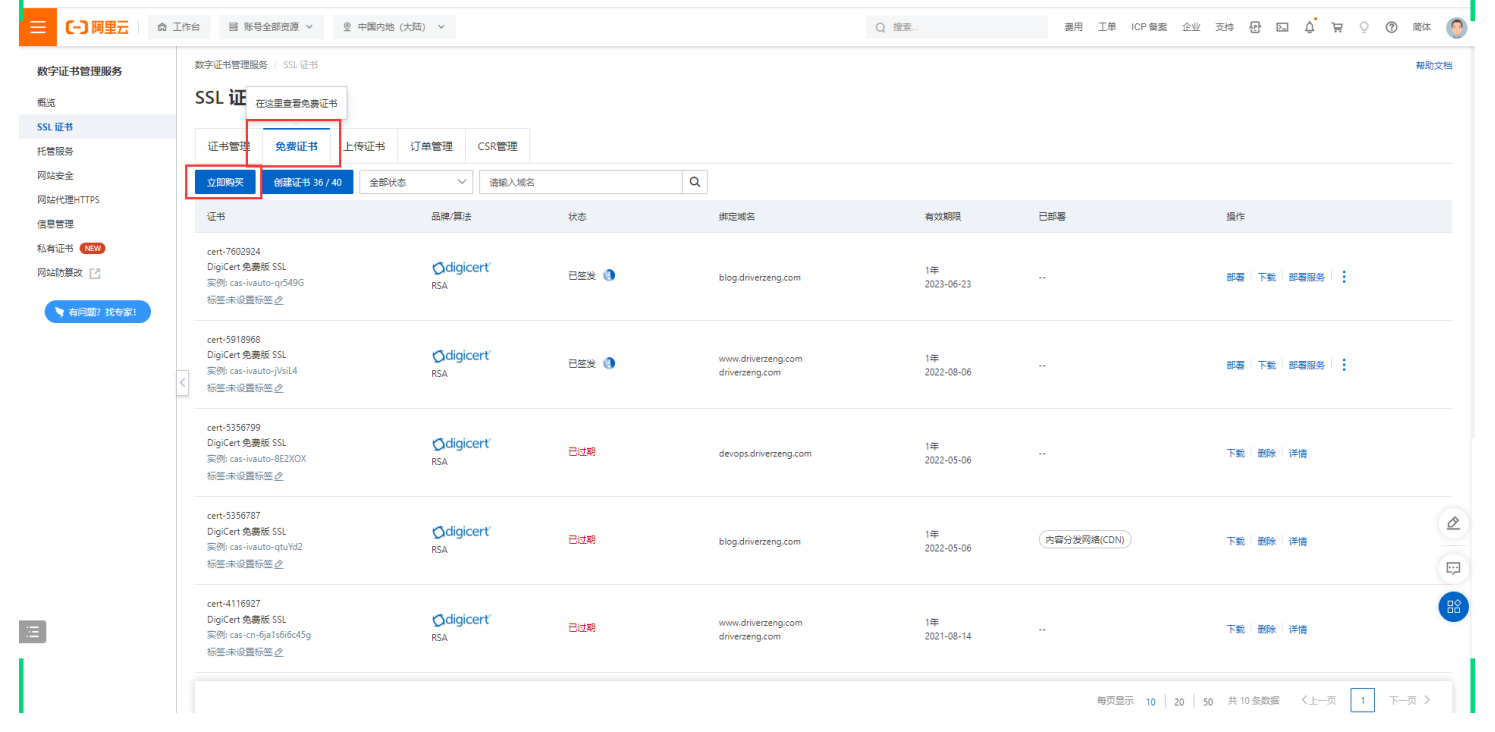Edit the tag of cert-7602924 via pencil icon

[x=279, y=300]
